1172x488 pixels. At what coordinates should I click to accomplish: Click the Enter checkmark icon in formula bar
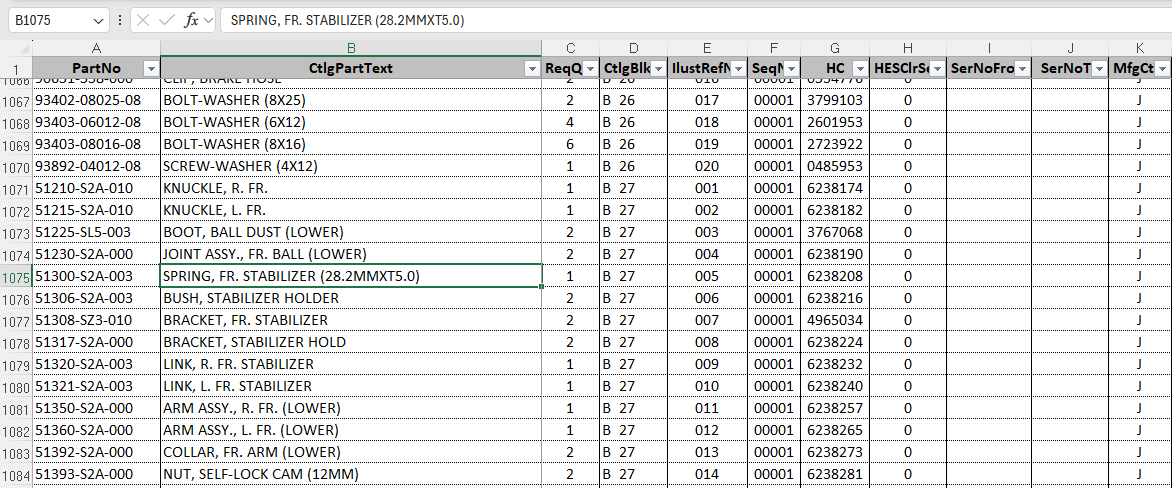pos(167,20)
